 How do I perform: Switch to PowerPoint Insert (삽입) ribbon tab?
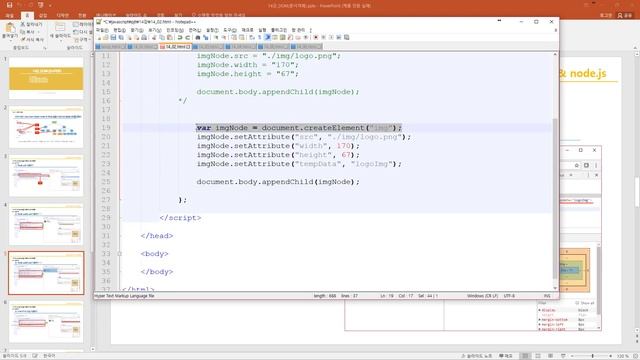pyautogui.click(x=43, y=15)
